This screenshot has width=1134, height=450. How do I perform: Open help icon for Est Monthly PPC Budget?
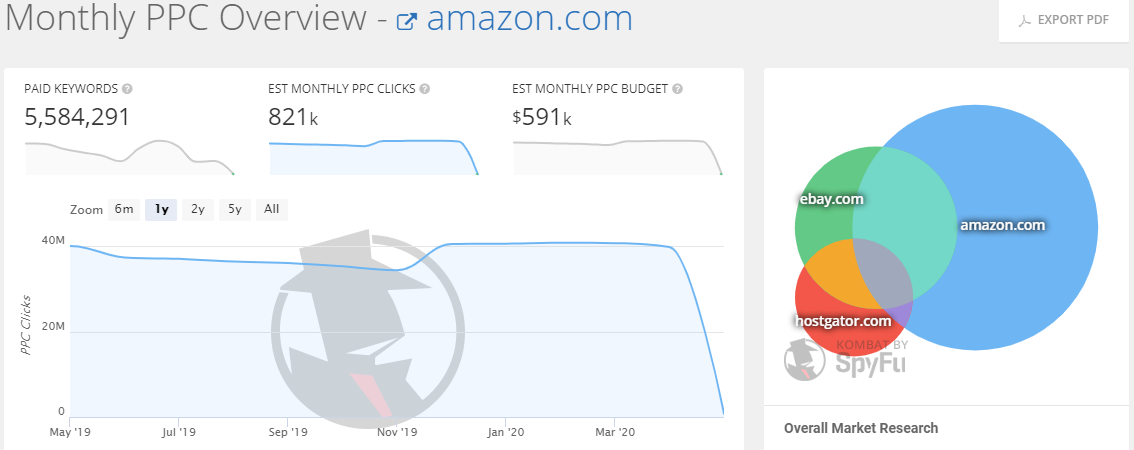677,89
